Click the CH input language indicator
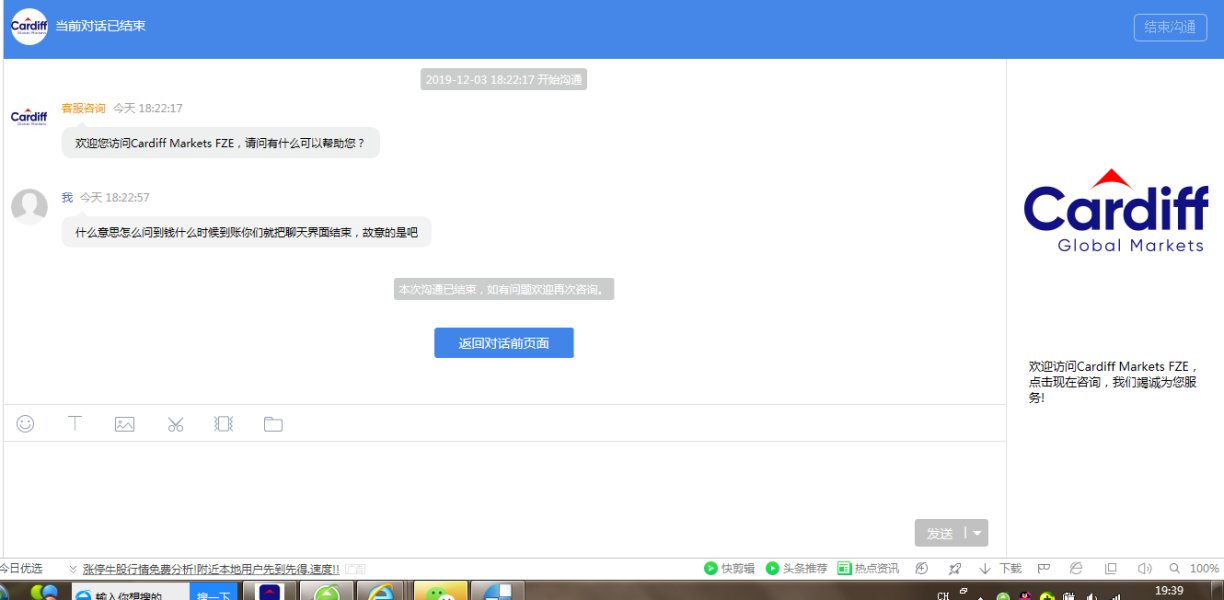 click(x=943, y=596)
